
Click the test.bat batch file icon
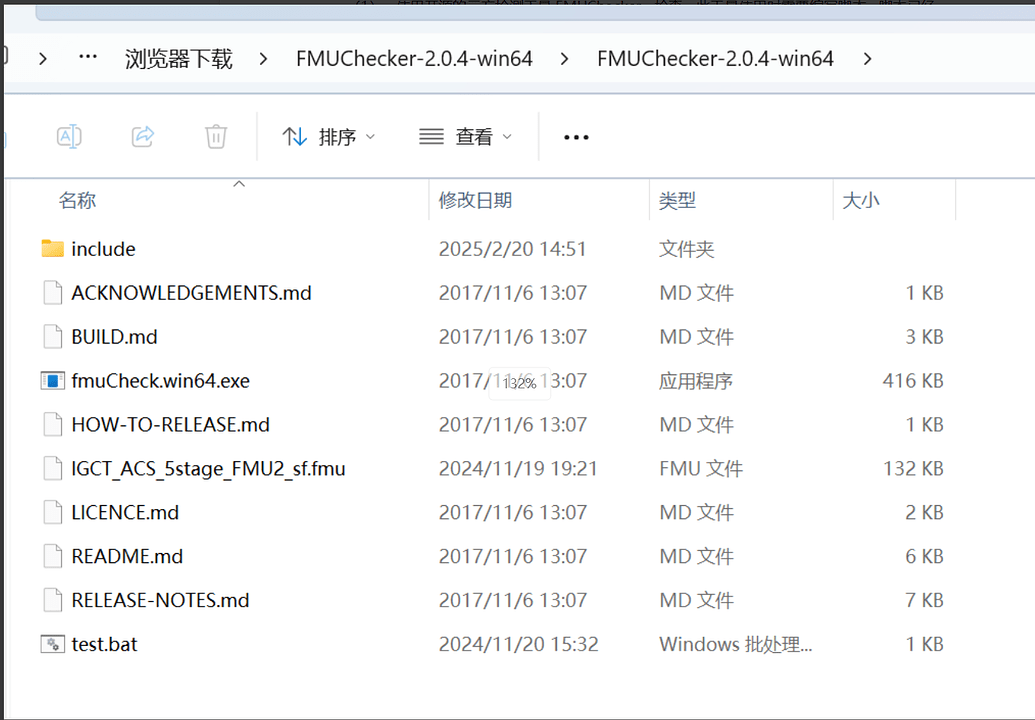point(53,644)
